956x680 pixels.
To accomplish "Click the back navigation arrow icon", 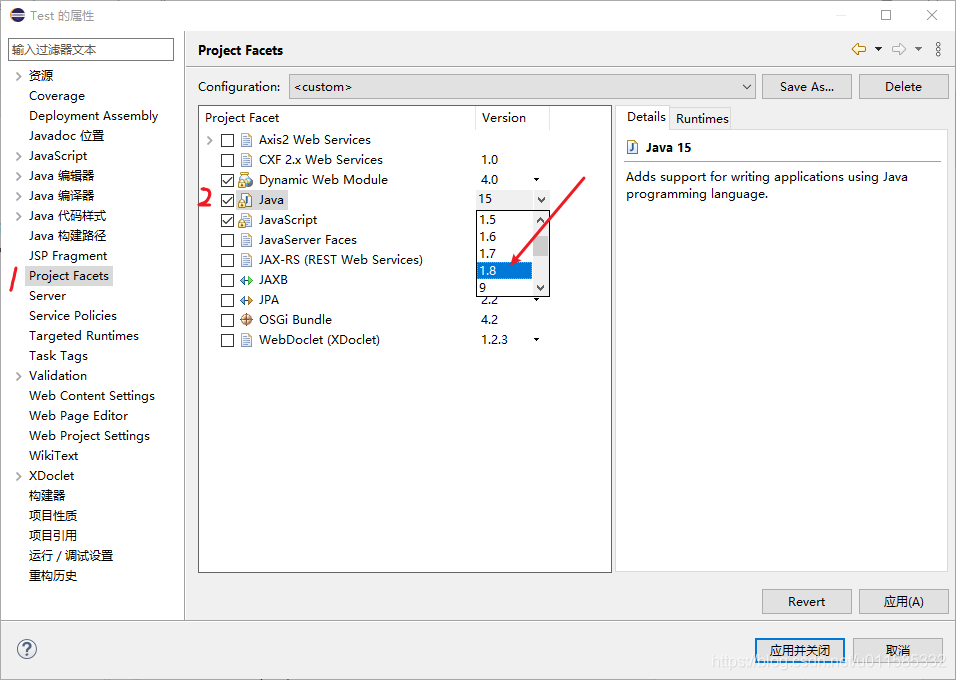I will click(x=858, y=49).
